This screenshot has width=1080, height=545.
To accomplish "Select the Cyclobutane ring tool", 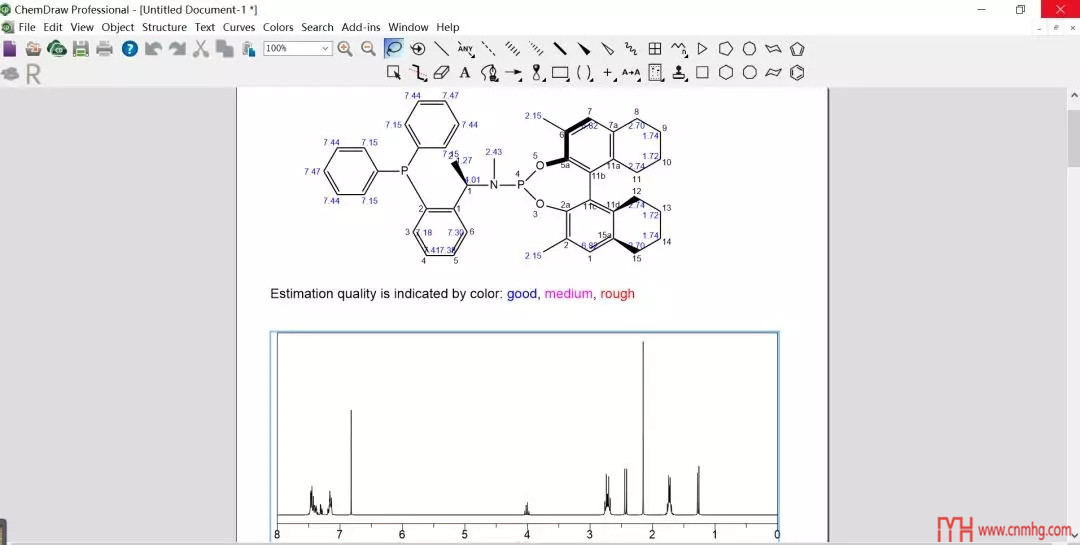I will pos(703,72).
